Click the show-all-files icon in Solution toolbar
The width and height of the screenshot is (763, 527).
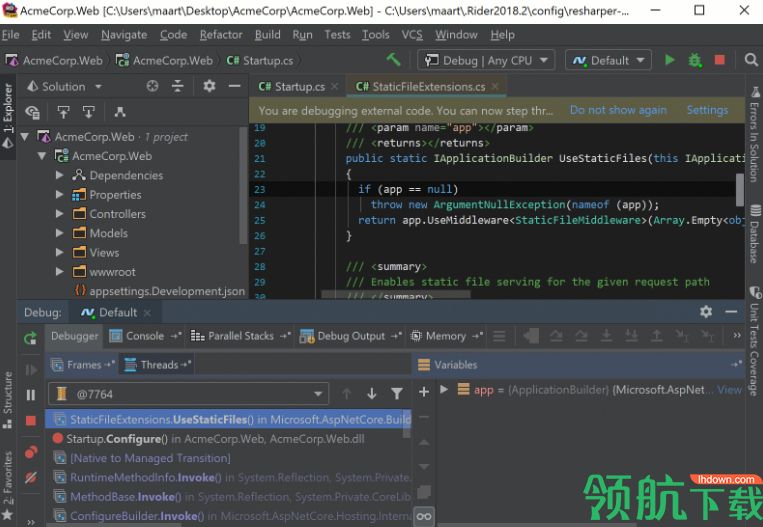coord(33,112)
